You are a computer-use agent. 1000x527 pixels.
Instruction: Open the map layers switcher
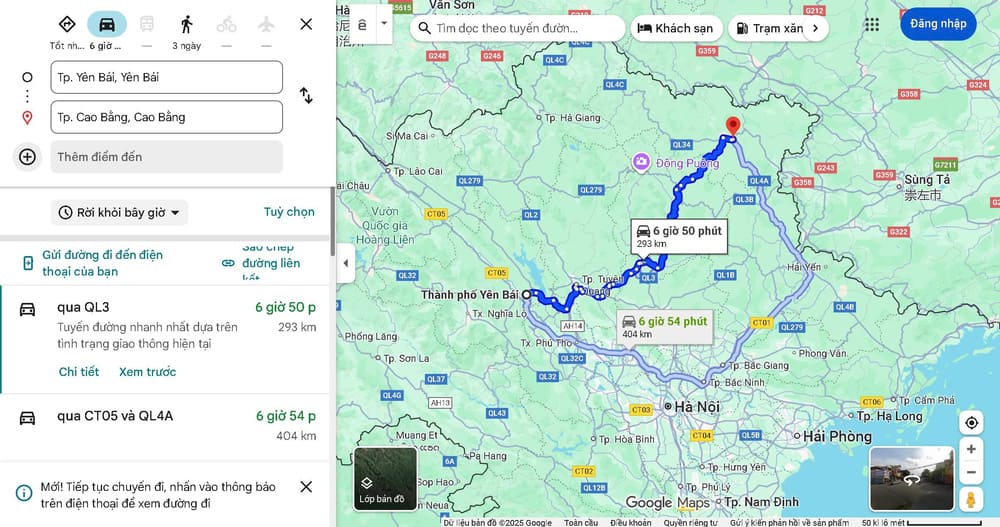tap(385, 479)
